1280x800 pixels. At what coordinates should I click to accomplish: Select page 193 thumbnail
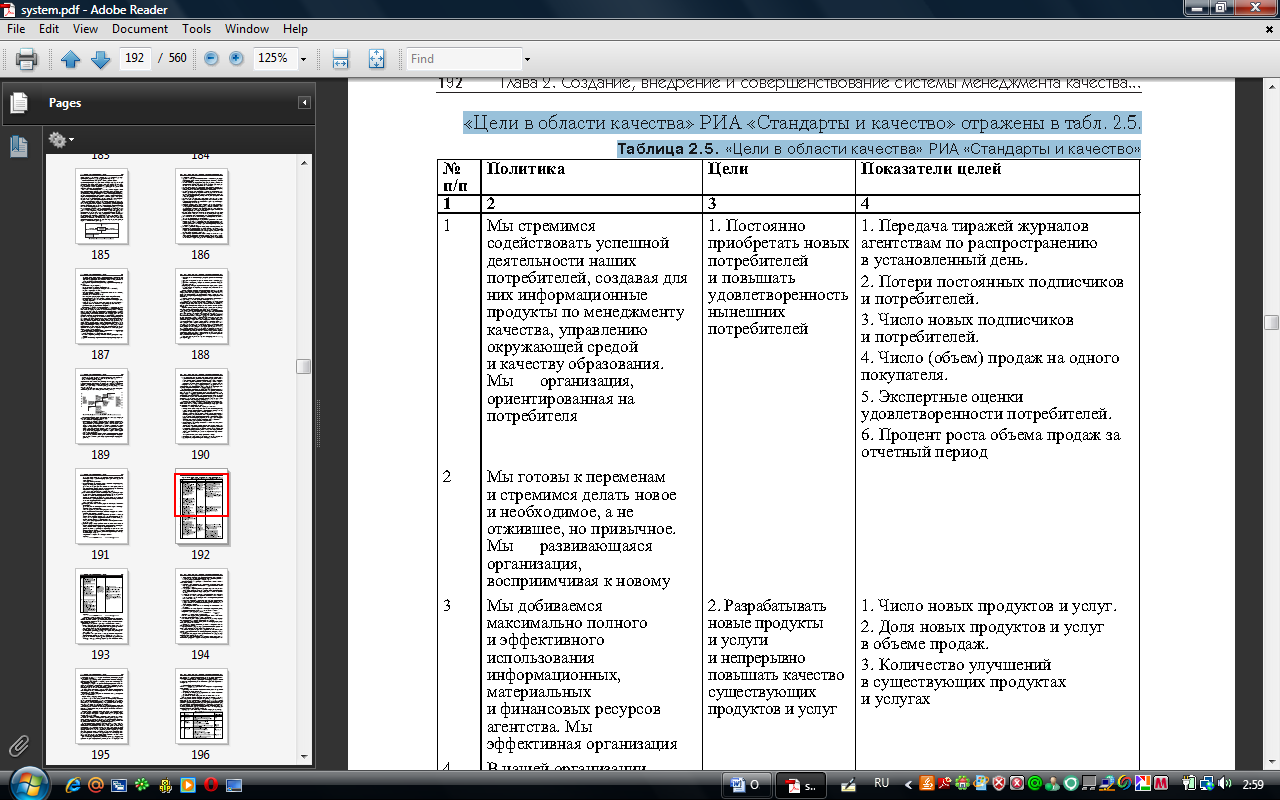[x=101, y=605]
